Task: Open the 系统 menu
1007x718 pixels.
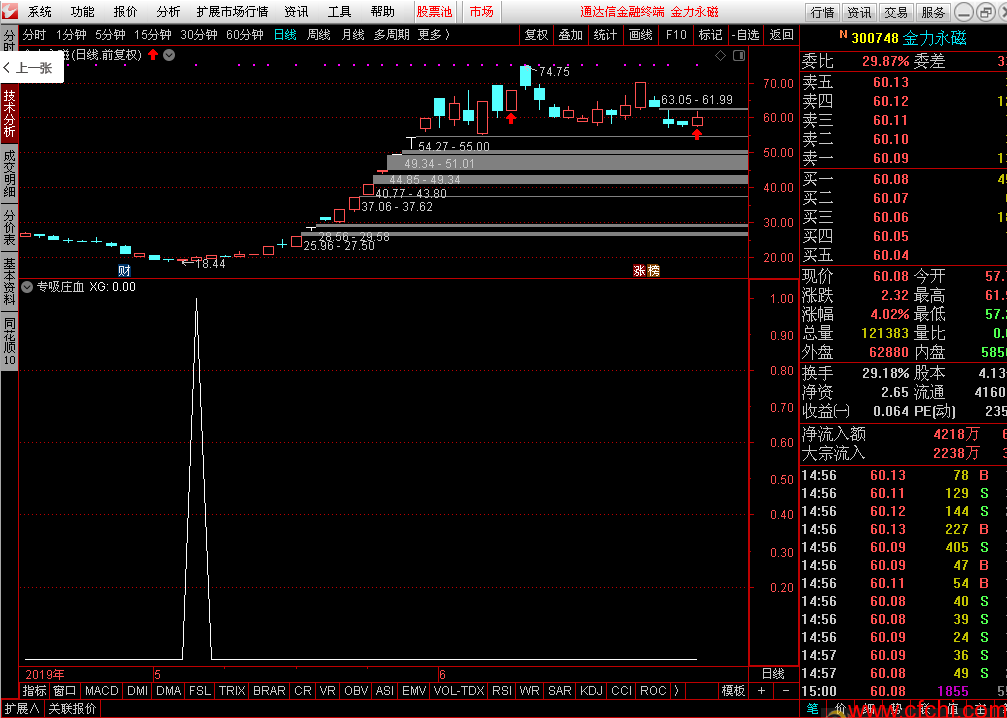Action: (40, 12)
